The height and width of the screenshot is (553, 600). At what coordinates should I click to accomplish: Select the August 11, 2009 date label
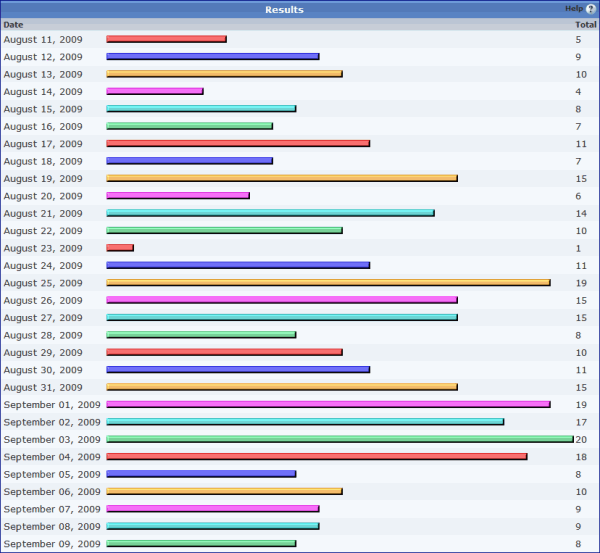(43, 39)
